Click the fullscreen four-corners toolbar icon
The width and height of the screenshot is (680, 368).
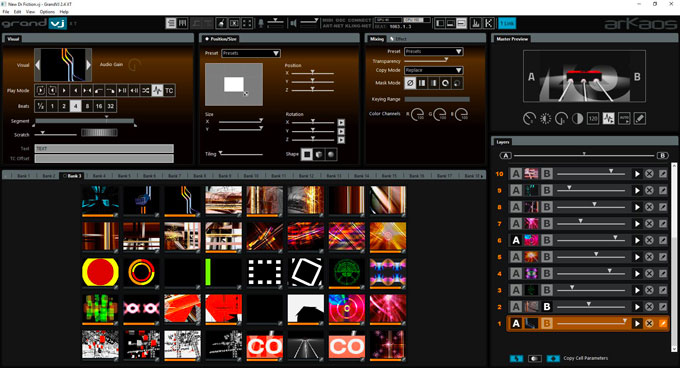click(247, 23)
